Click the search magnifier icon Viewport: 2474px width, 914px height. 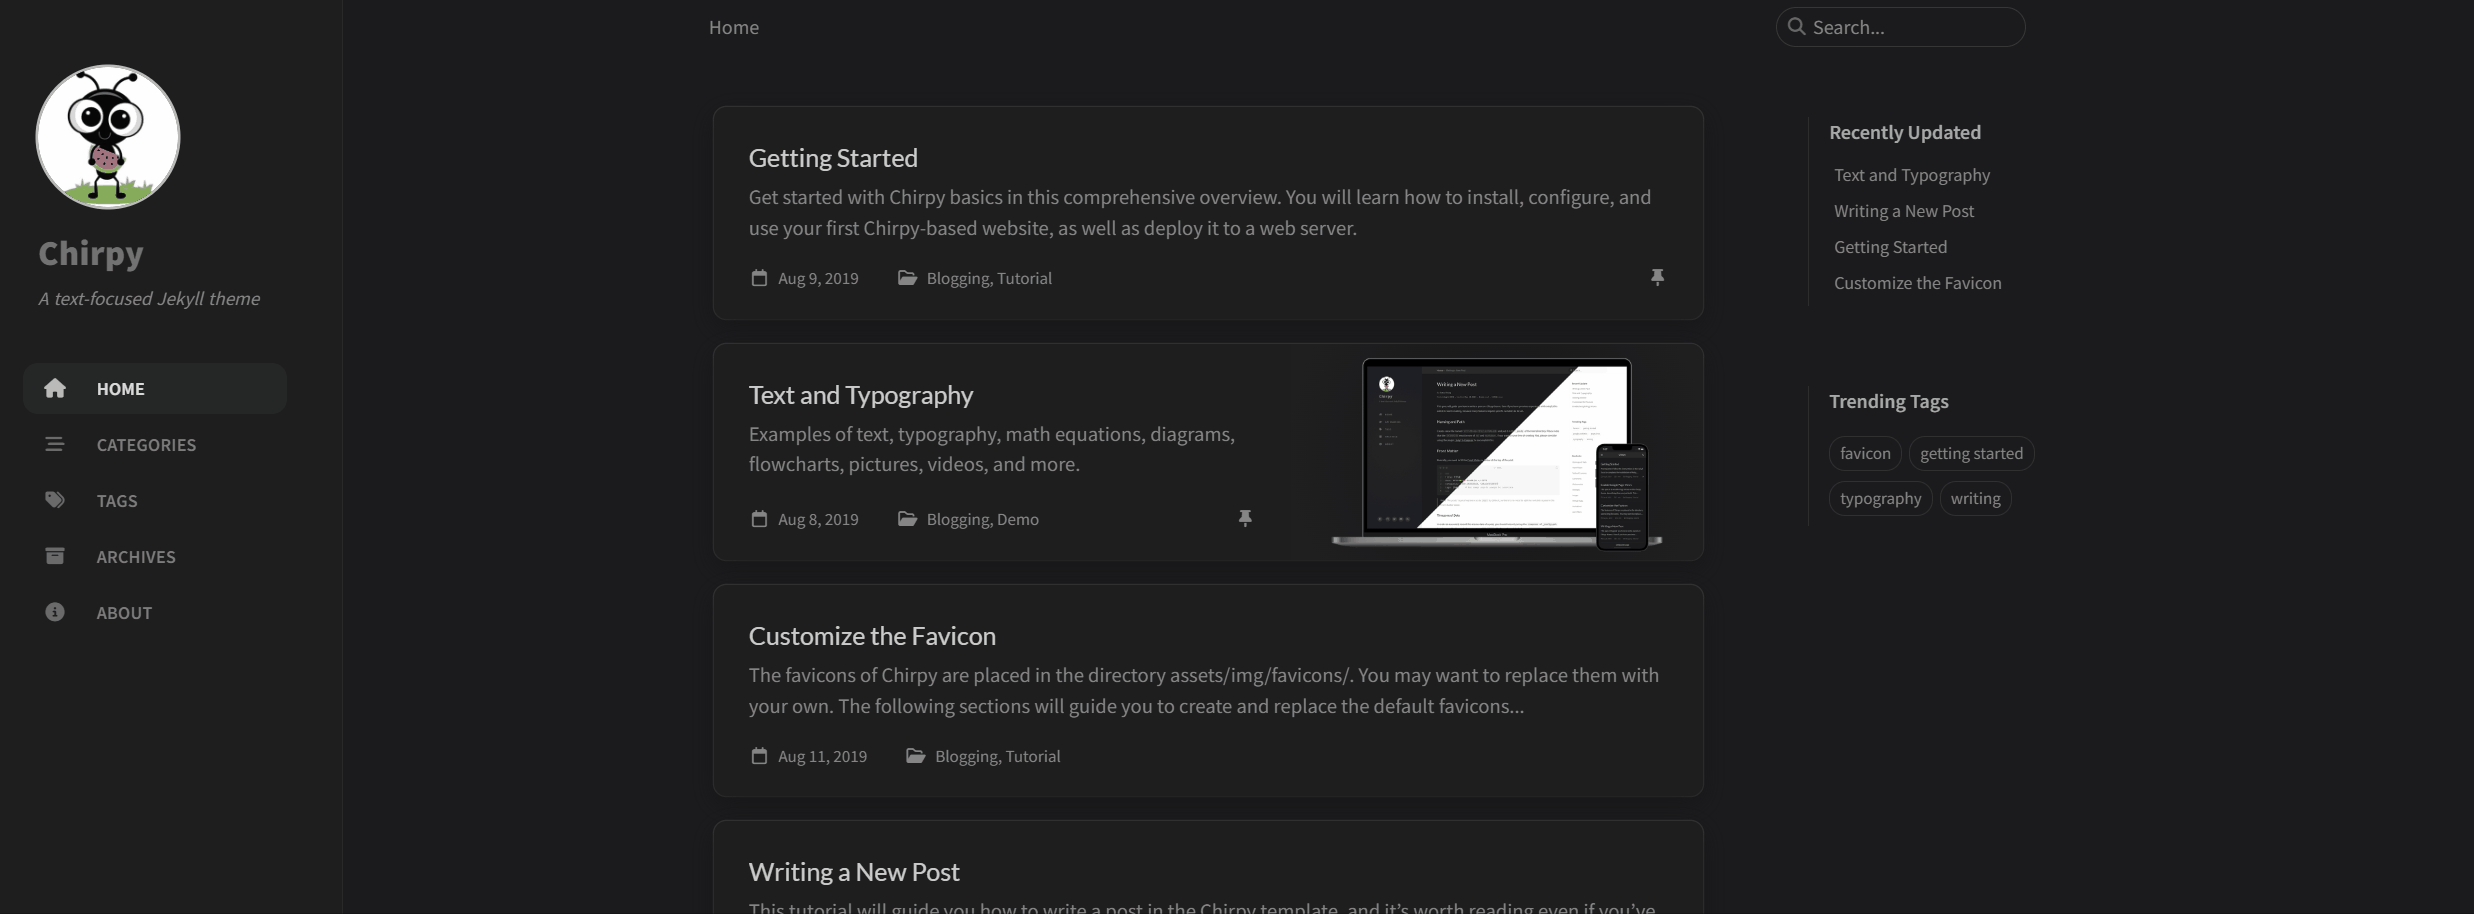[x=1796, y=27]
